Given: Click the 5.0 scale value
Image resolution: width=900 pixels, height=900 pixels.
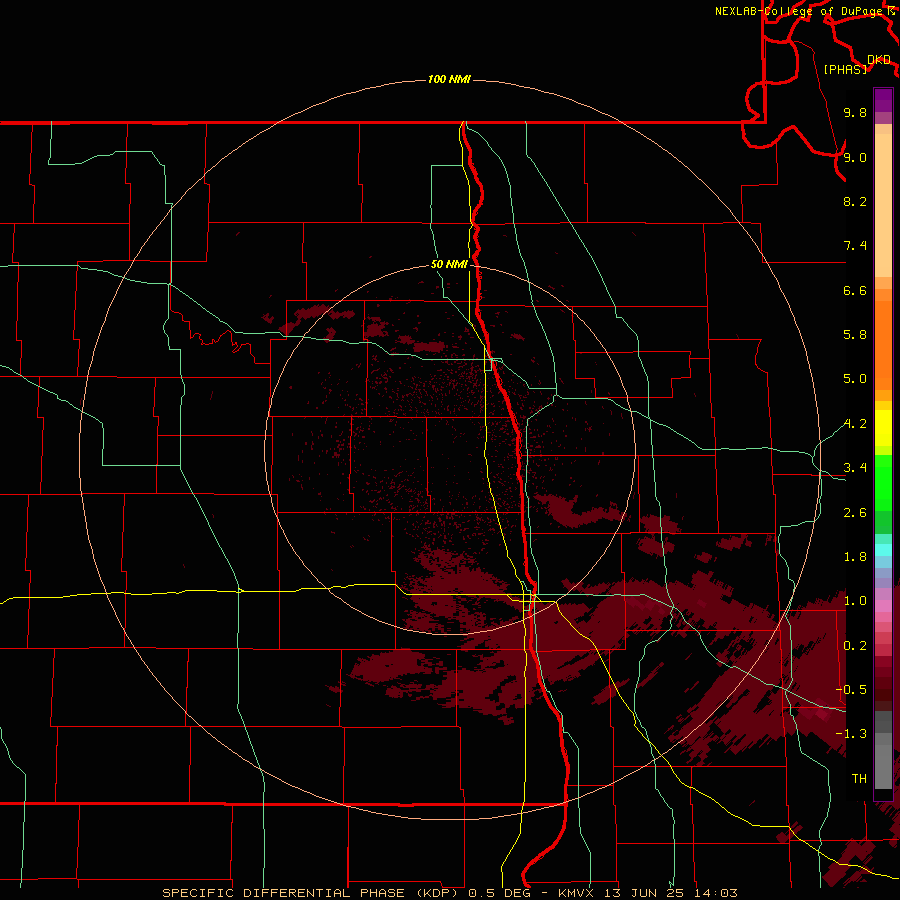Looking at the screenshot, I should click(x=855, y=379).
